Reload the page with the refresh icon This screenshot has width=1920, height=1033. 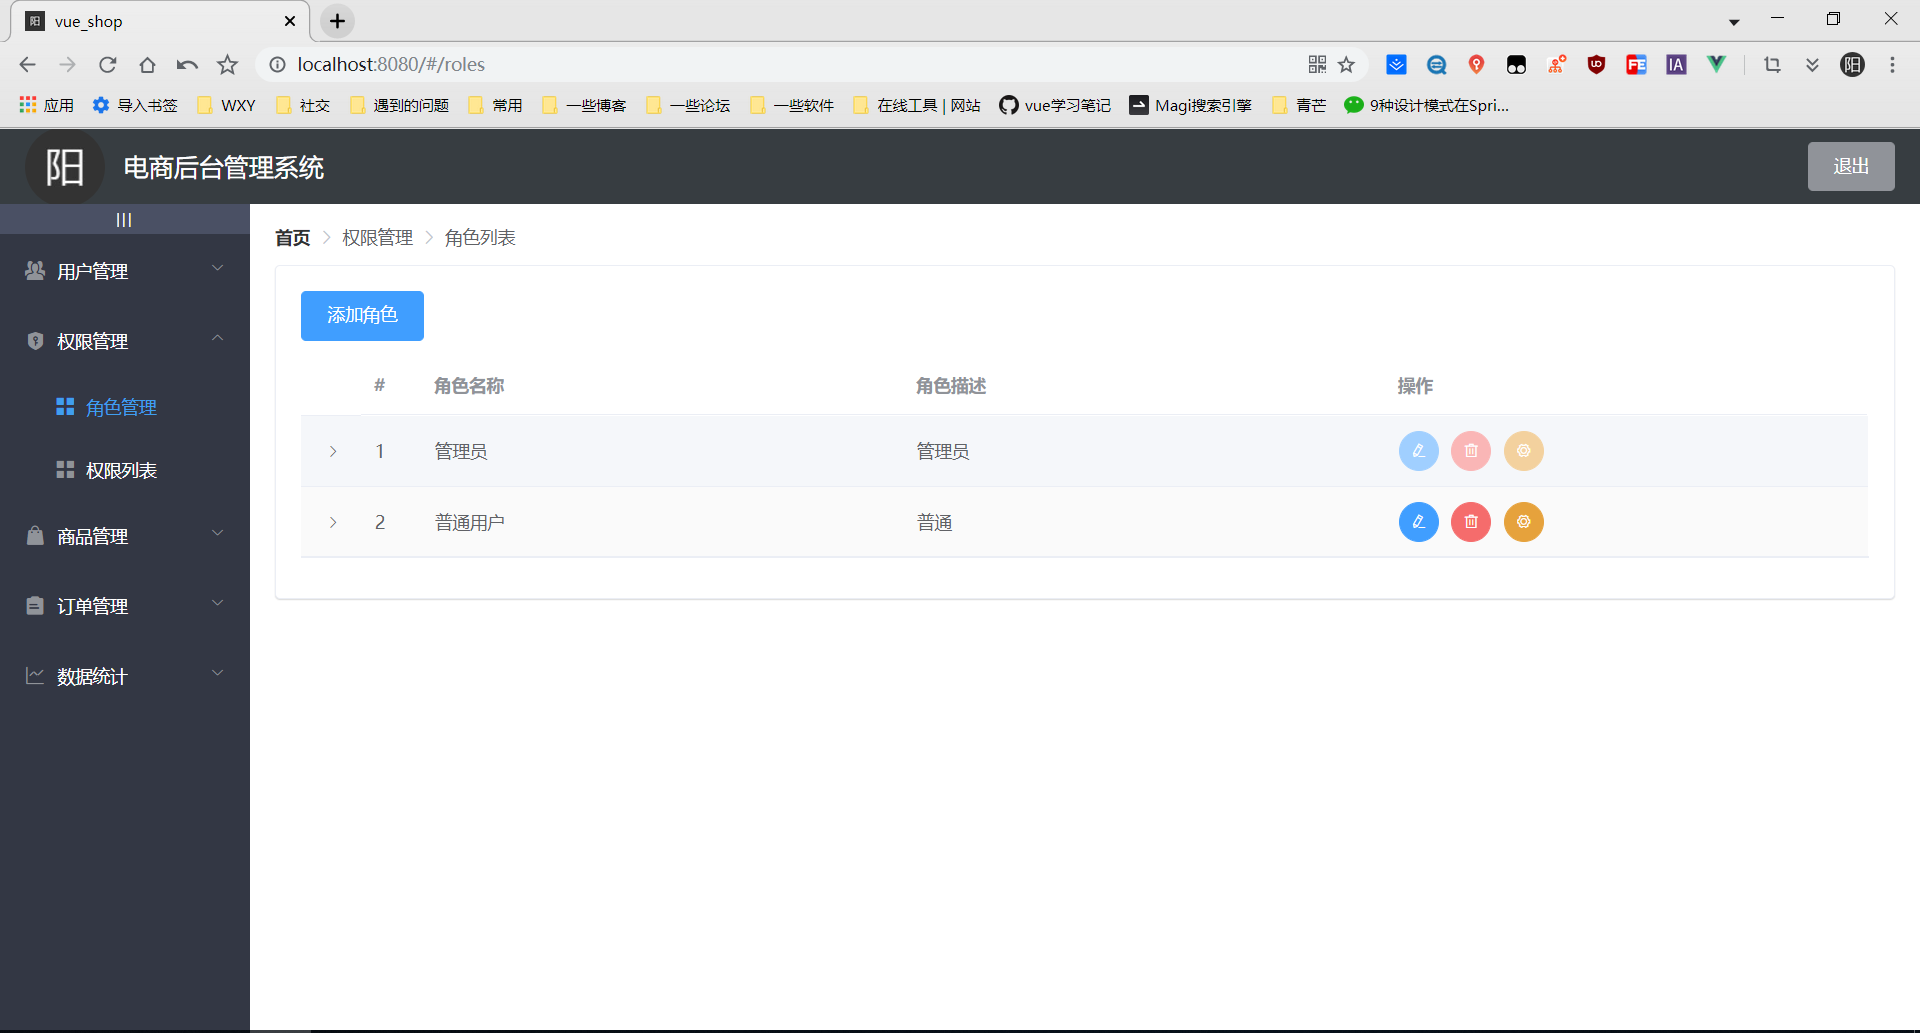click(x=107, y=65)
